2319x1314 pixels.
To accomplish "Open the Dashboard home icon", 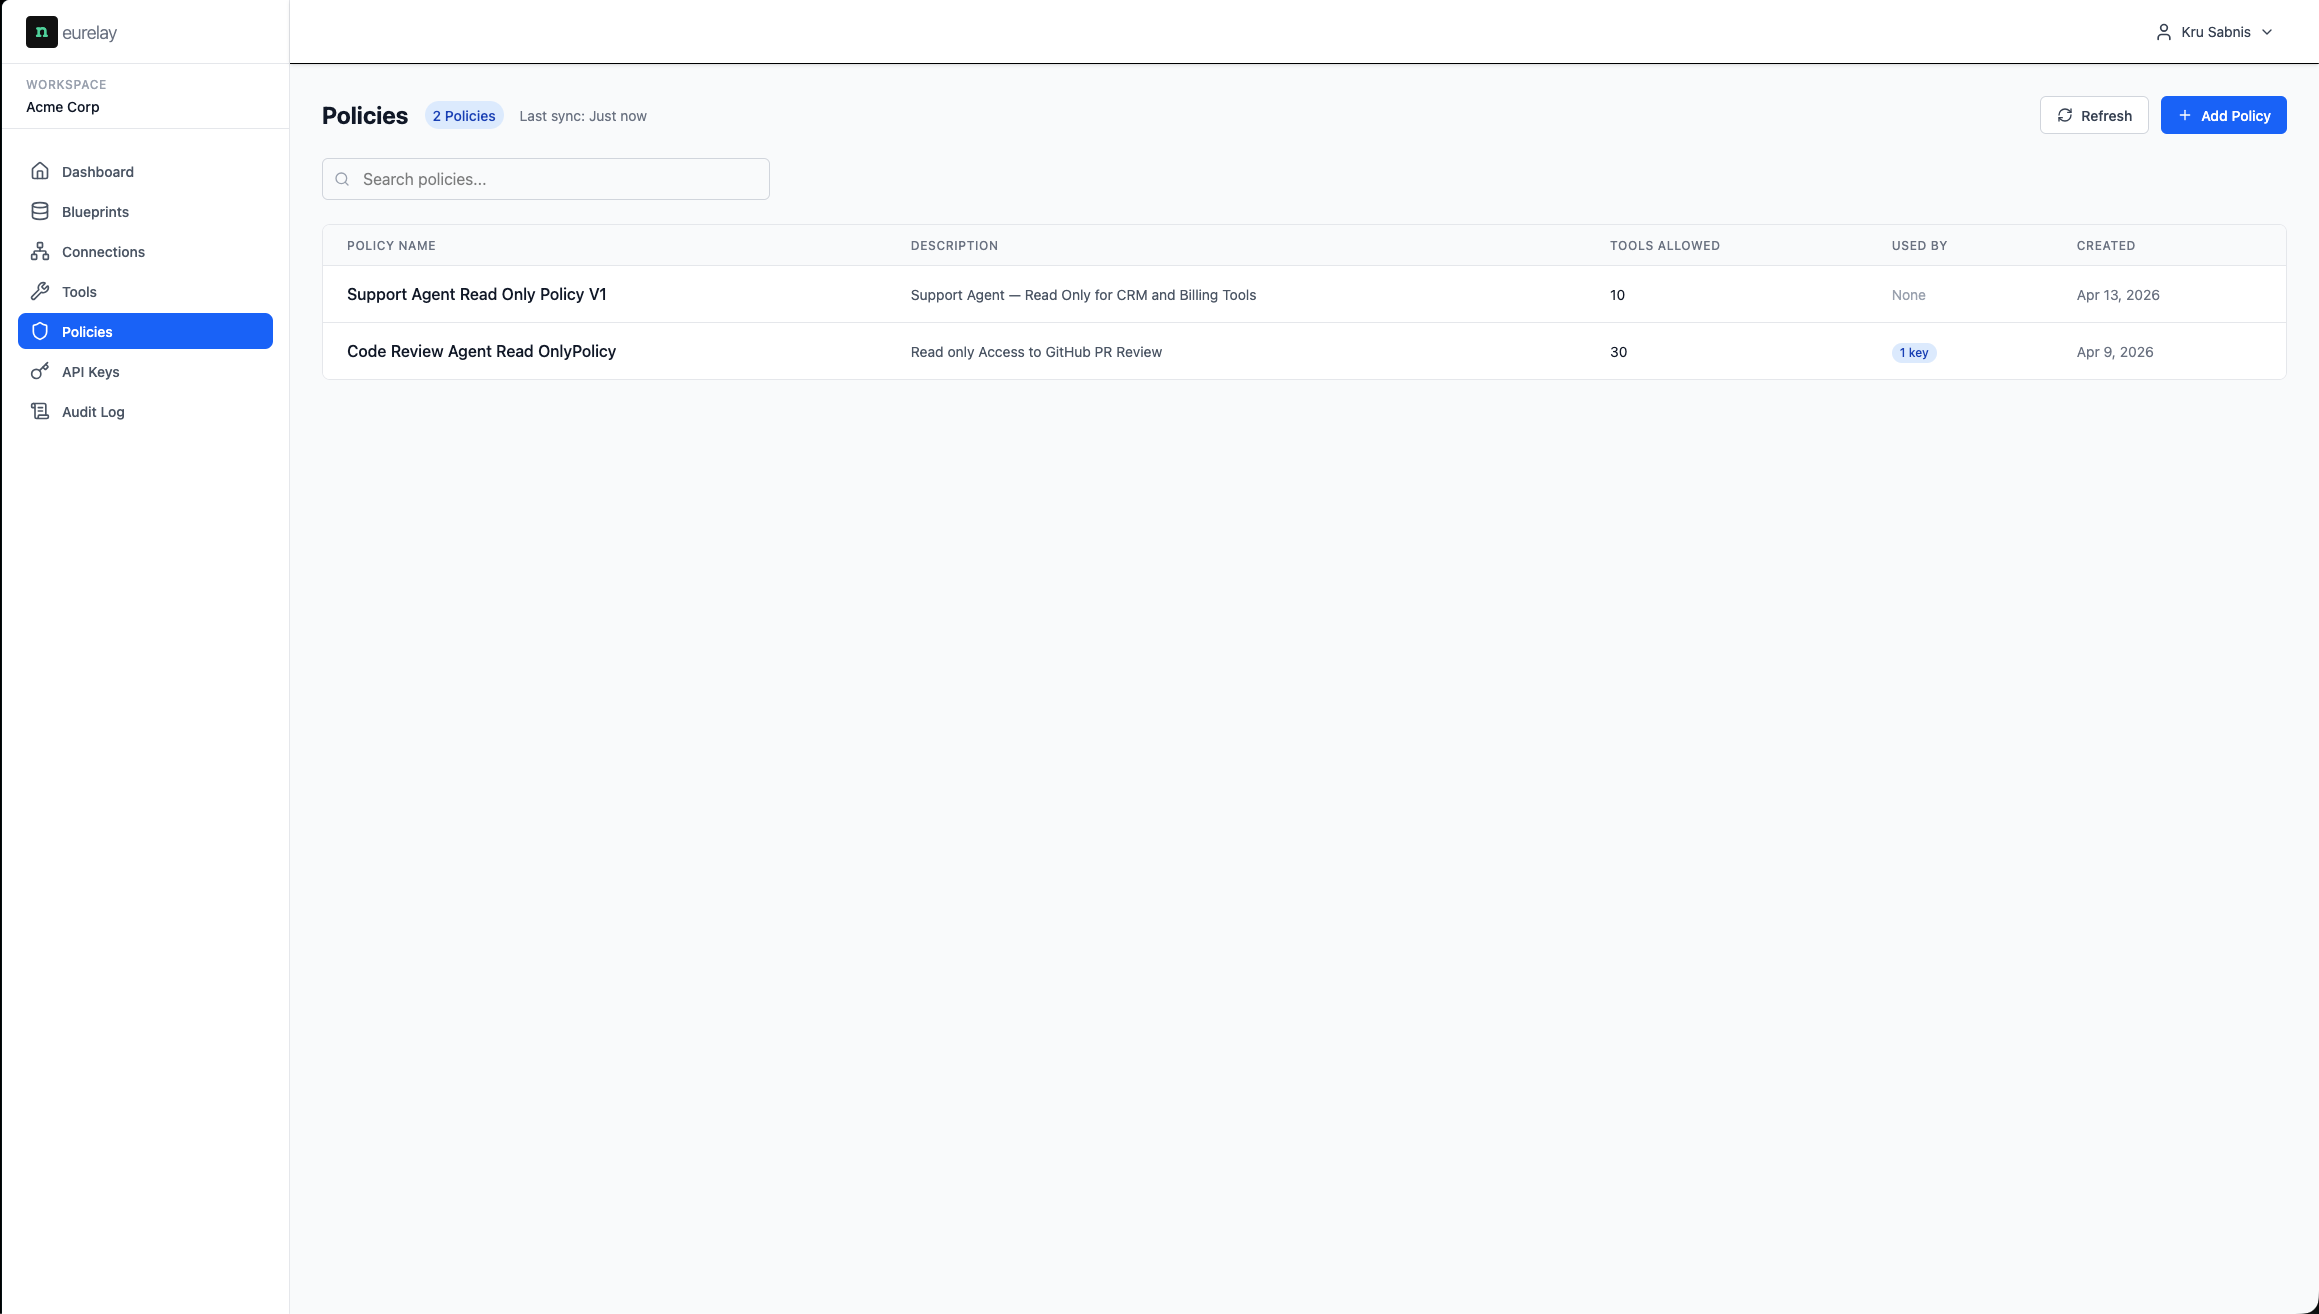I will [40, 171].
